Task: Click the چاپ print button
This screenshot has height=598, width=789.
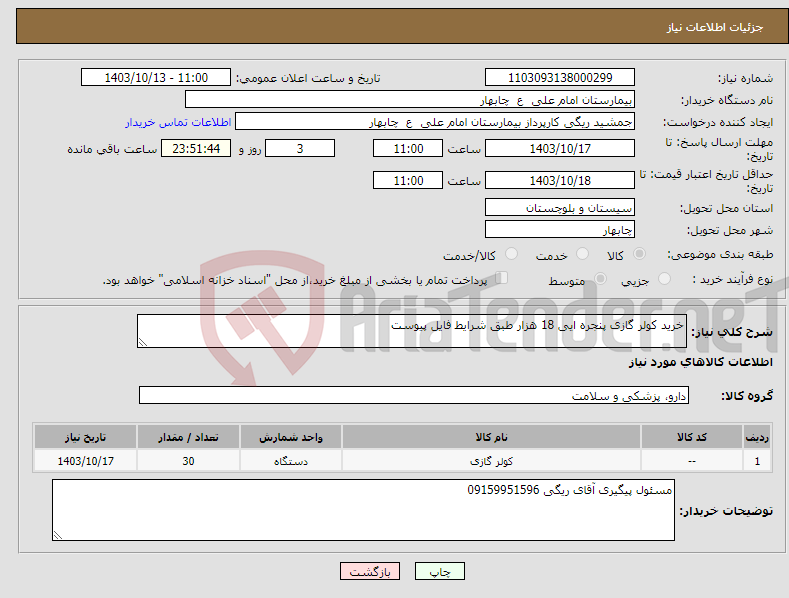Action: coord(440,571)
